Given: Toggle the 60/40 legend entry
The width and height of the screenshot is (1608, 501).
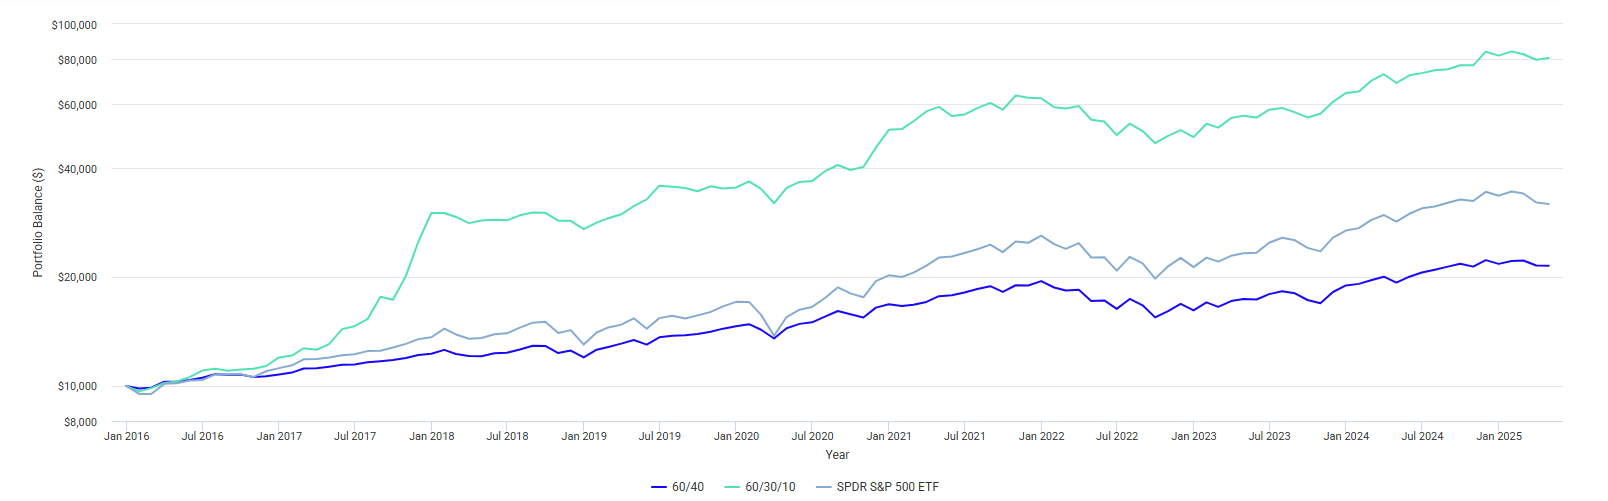Looking at the screenshot, I should tap(687, 487).
